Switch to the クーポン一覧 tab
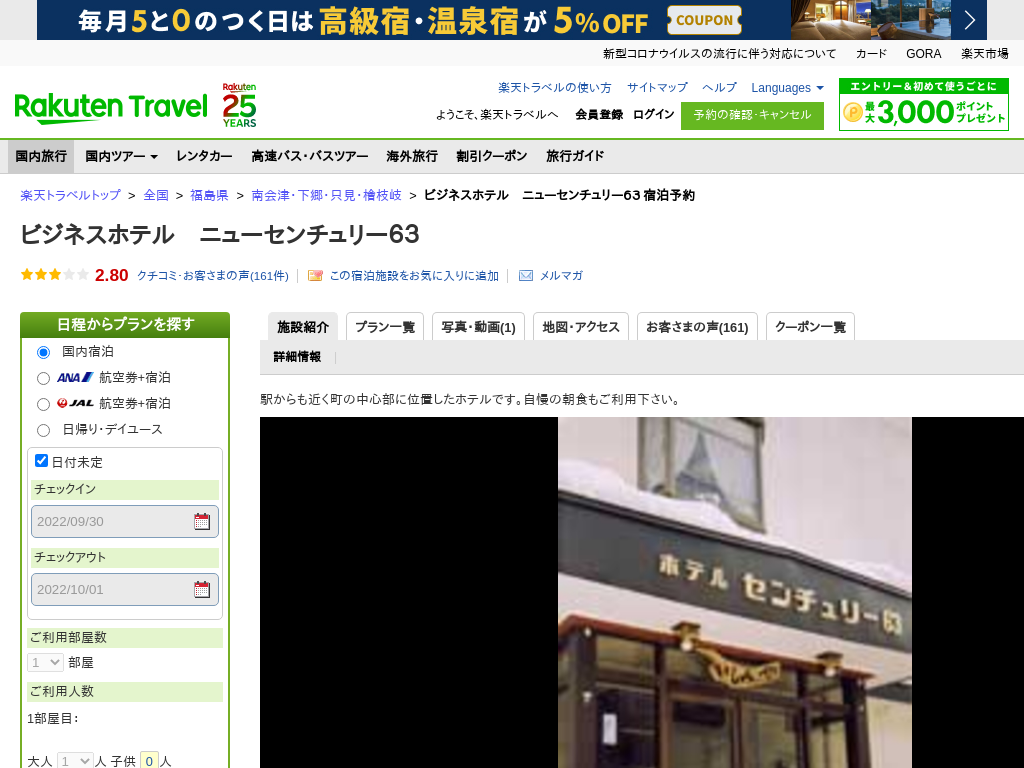Image resolution: width=1024 pixels, height=768 pixels. click(810, 327)
